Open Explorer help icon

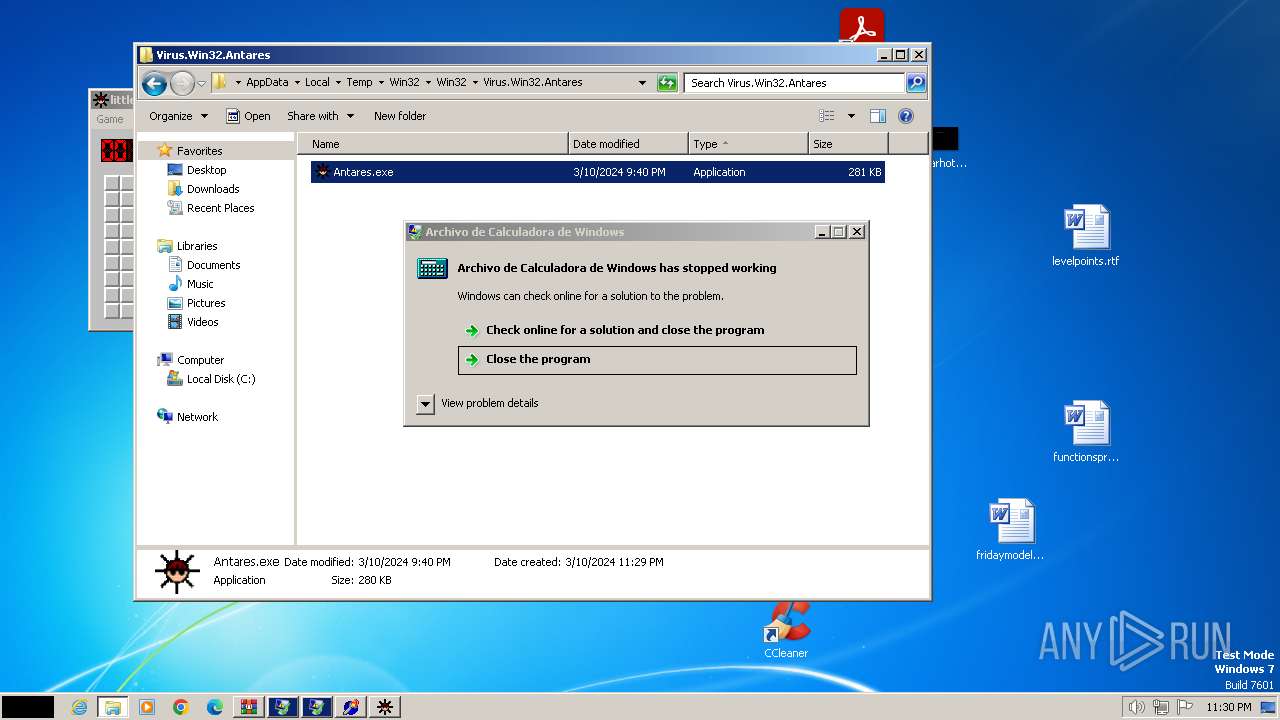pyautogui.click(x=906, y=116)
